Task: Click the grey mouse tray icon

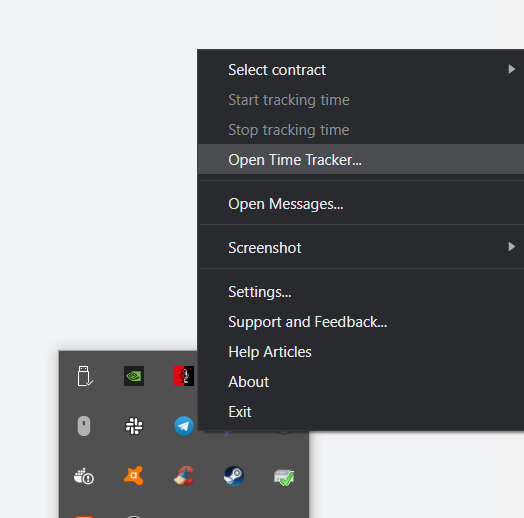Action: pyautogui.click(x=84, y=426)
